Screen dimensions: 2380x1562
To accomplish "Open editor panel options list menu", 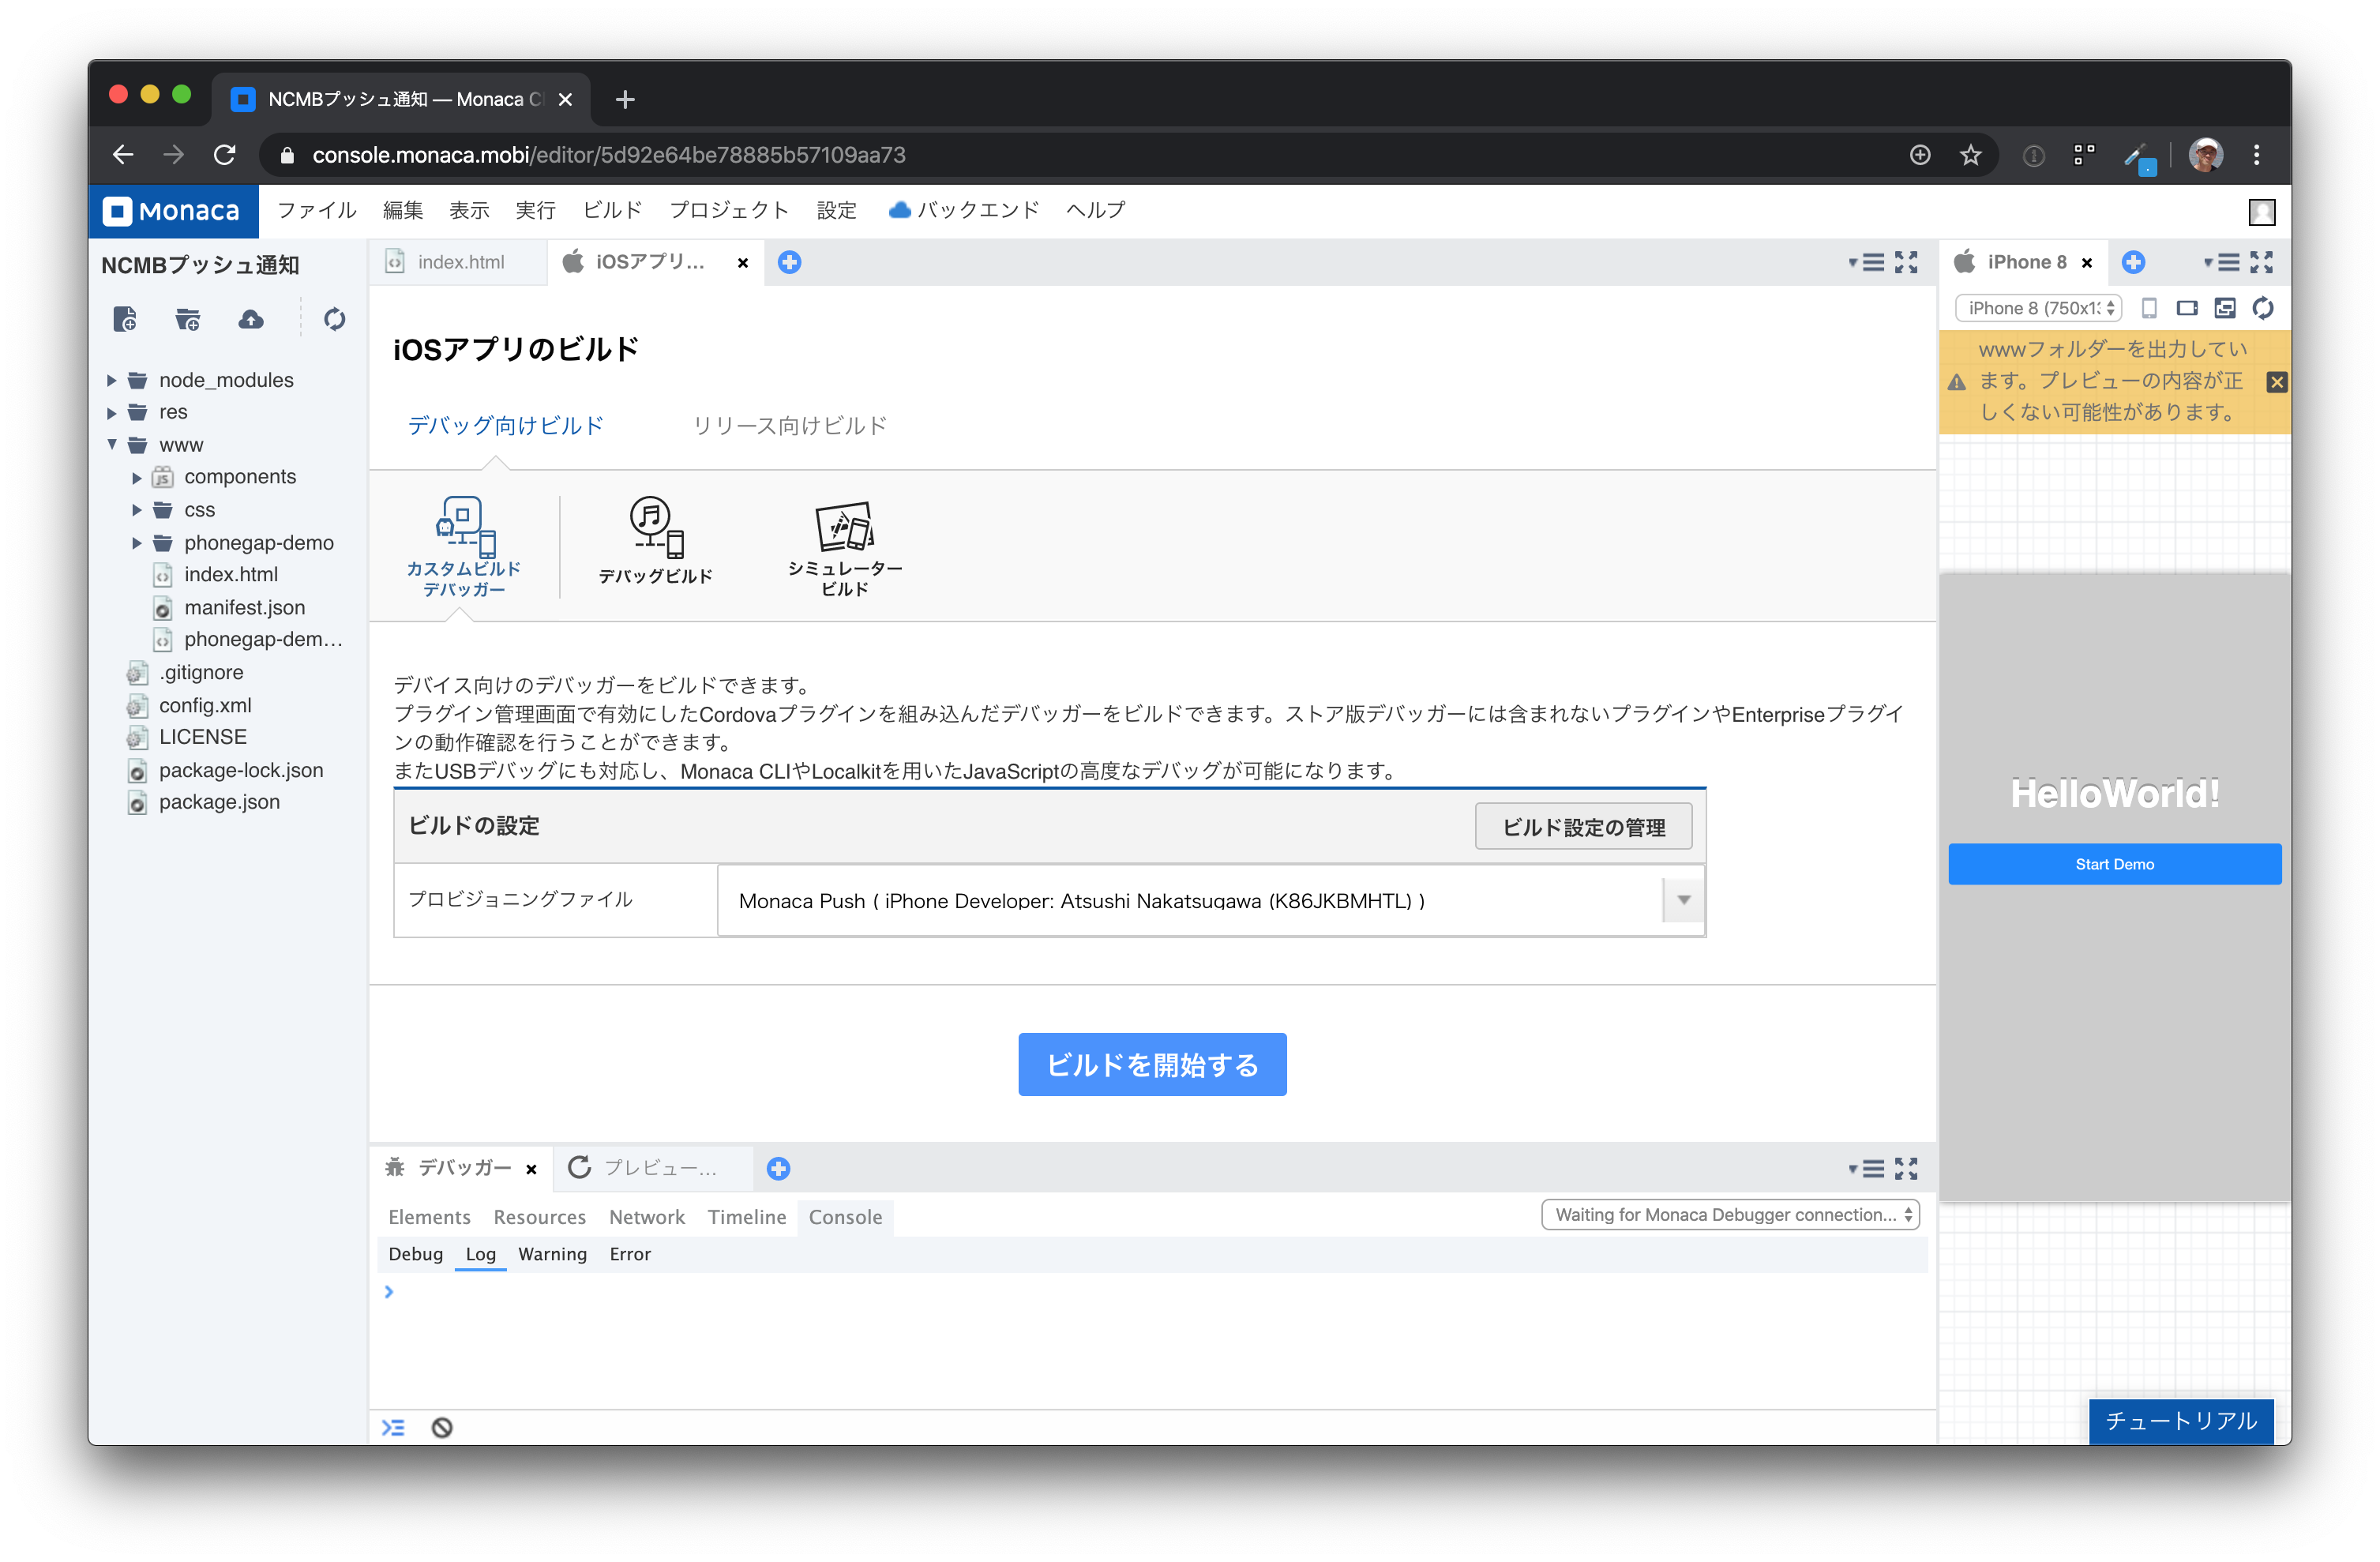I will pos(1866,262).
